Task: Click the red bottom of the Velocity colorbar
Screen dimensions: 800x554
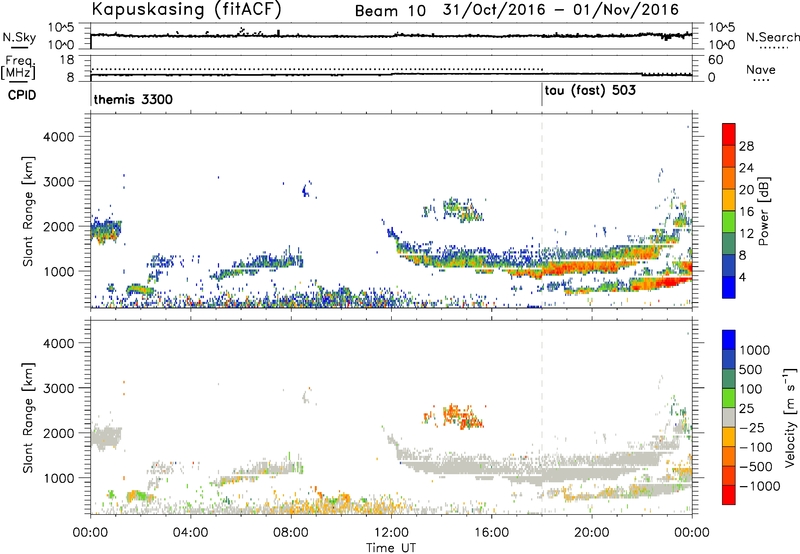Action: (729, 494)
